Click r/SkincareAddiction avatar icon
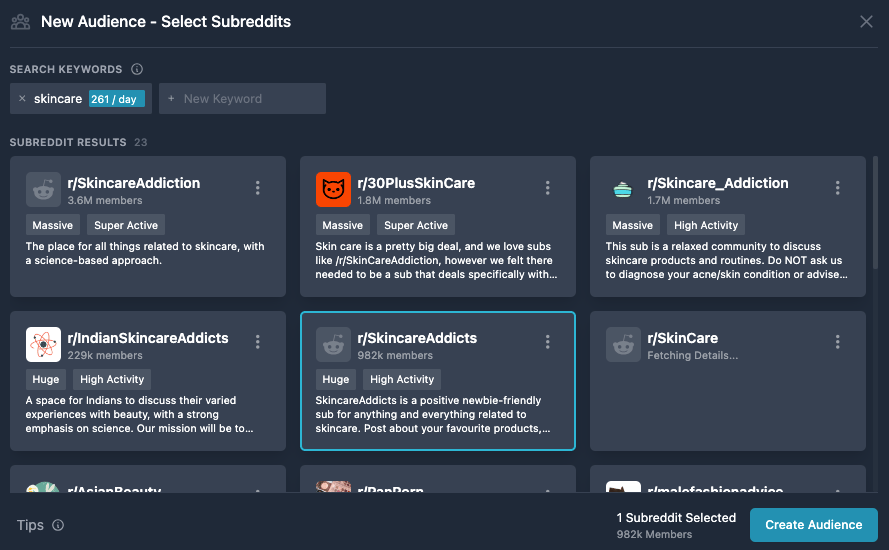Screen dimensions: 889x550 tap(43, 189)
